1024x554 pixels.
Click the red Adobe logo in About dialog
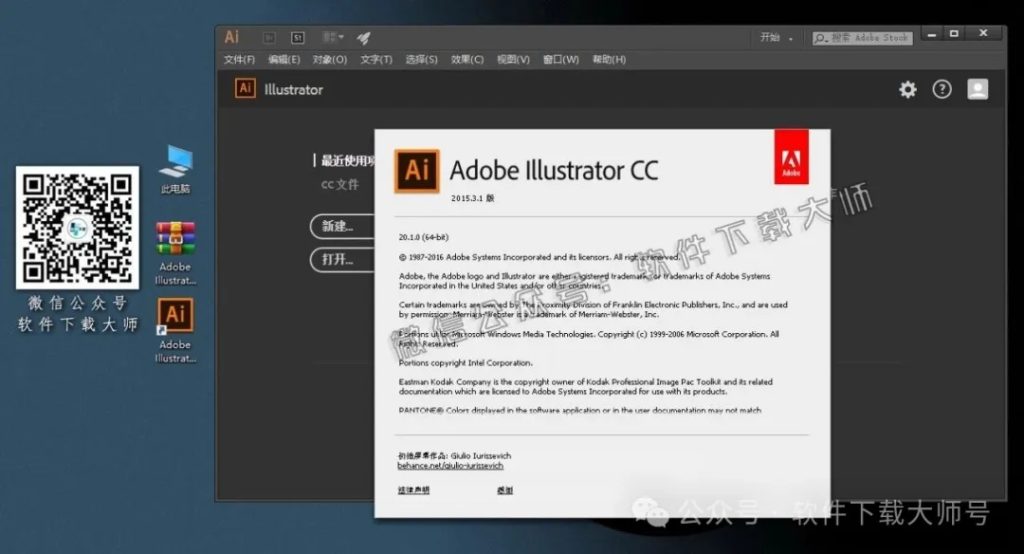point(792,157)
